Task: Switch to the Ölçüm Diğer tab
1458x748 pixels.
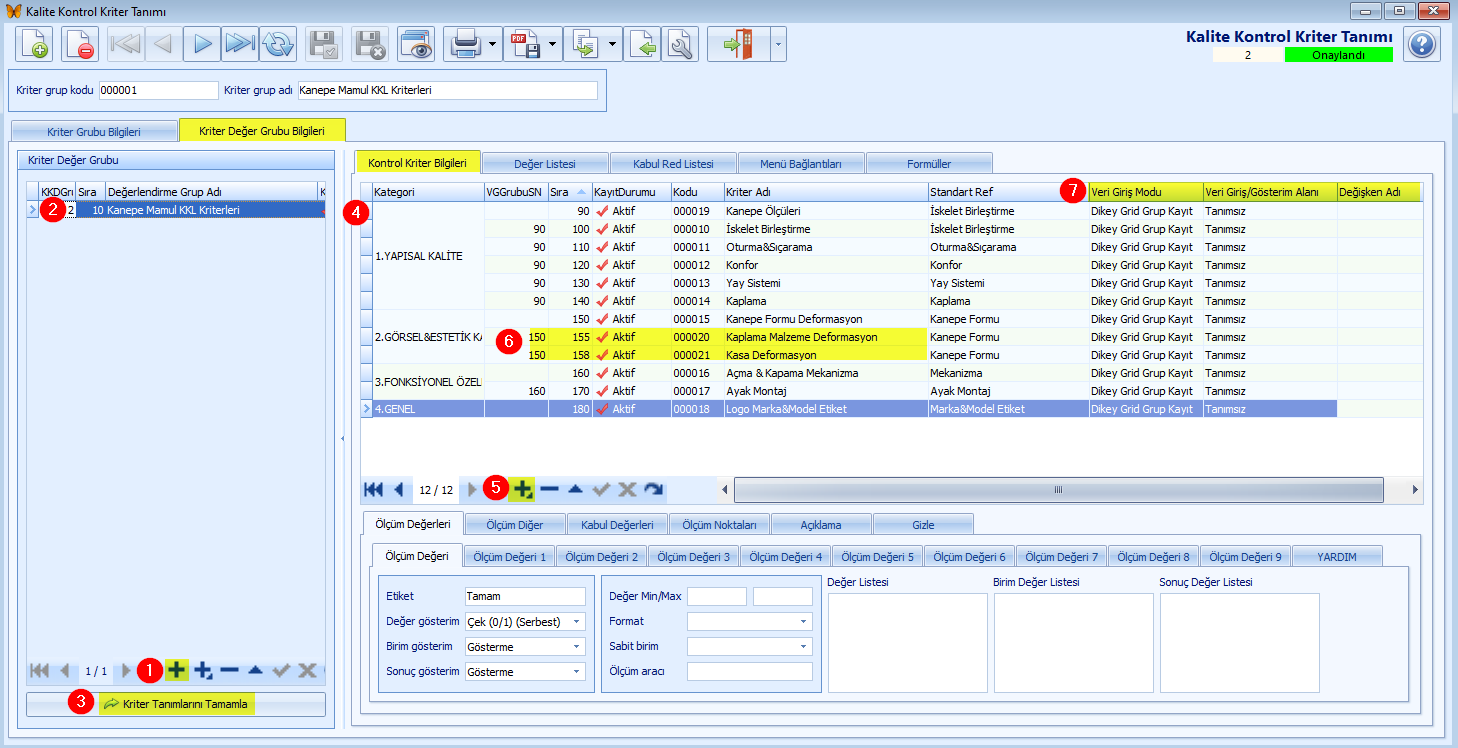Action: (x=515, y=524)
